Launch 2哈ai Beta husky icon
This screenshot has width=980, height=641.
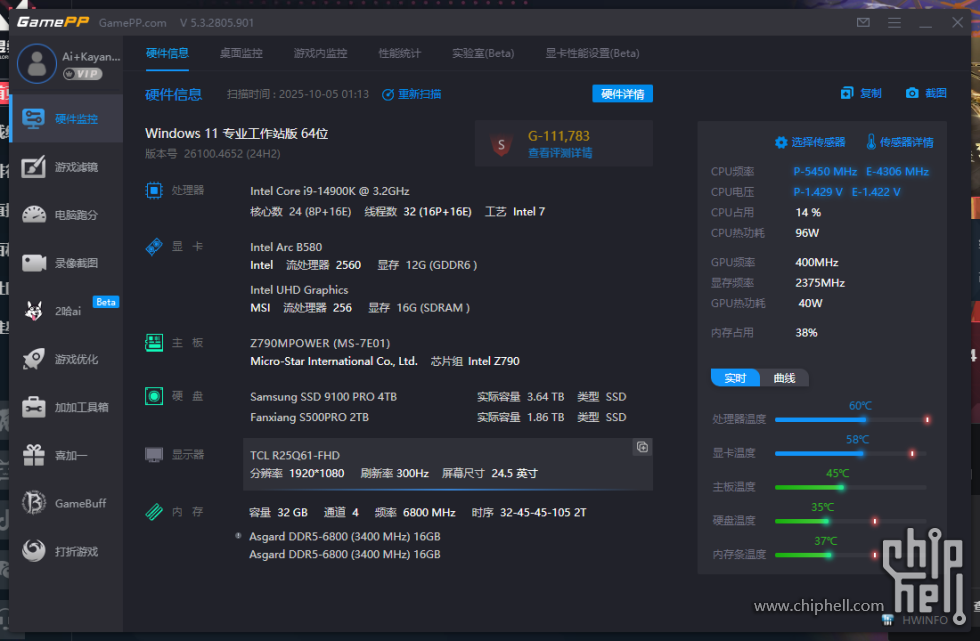tap(66, 311)
